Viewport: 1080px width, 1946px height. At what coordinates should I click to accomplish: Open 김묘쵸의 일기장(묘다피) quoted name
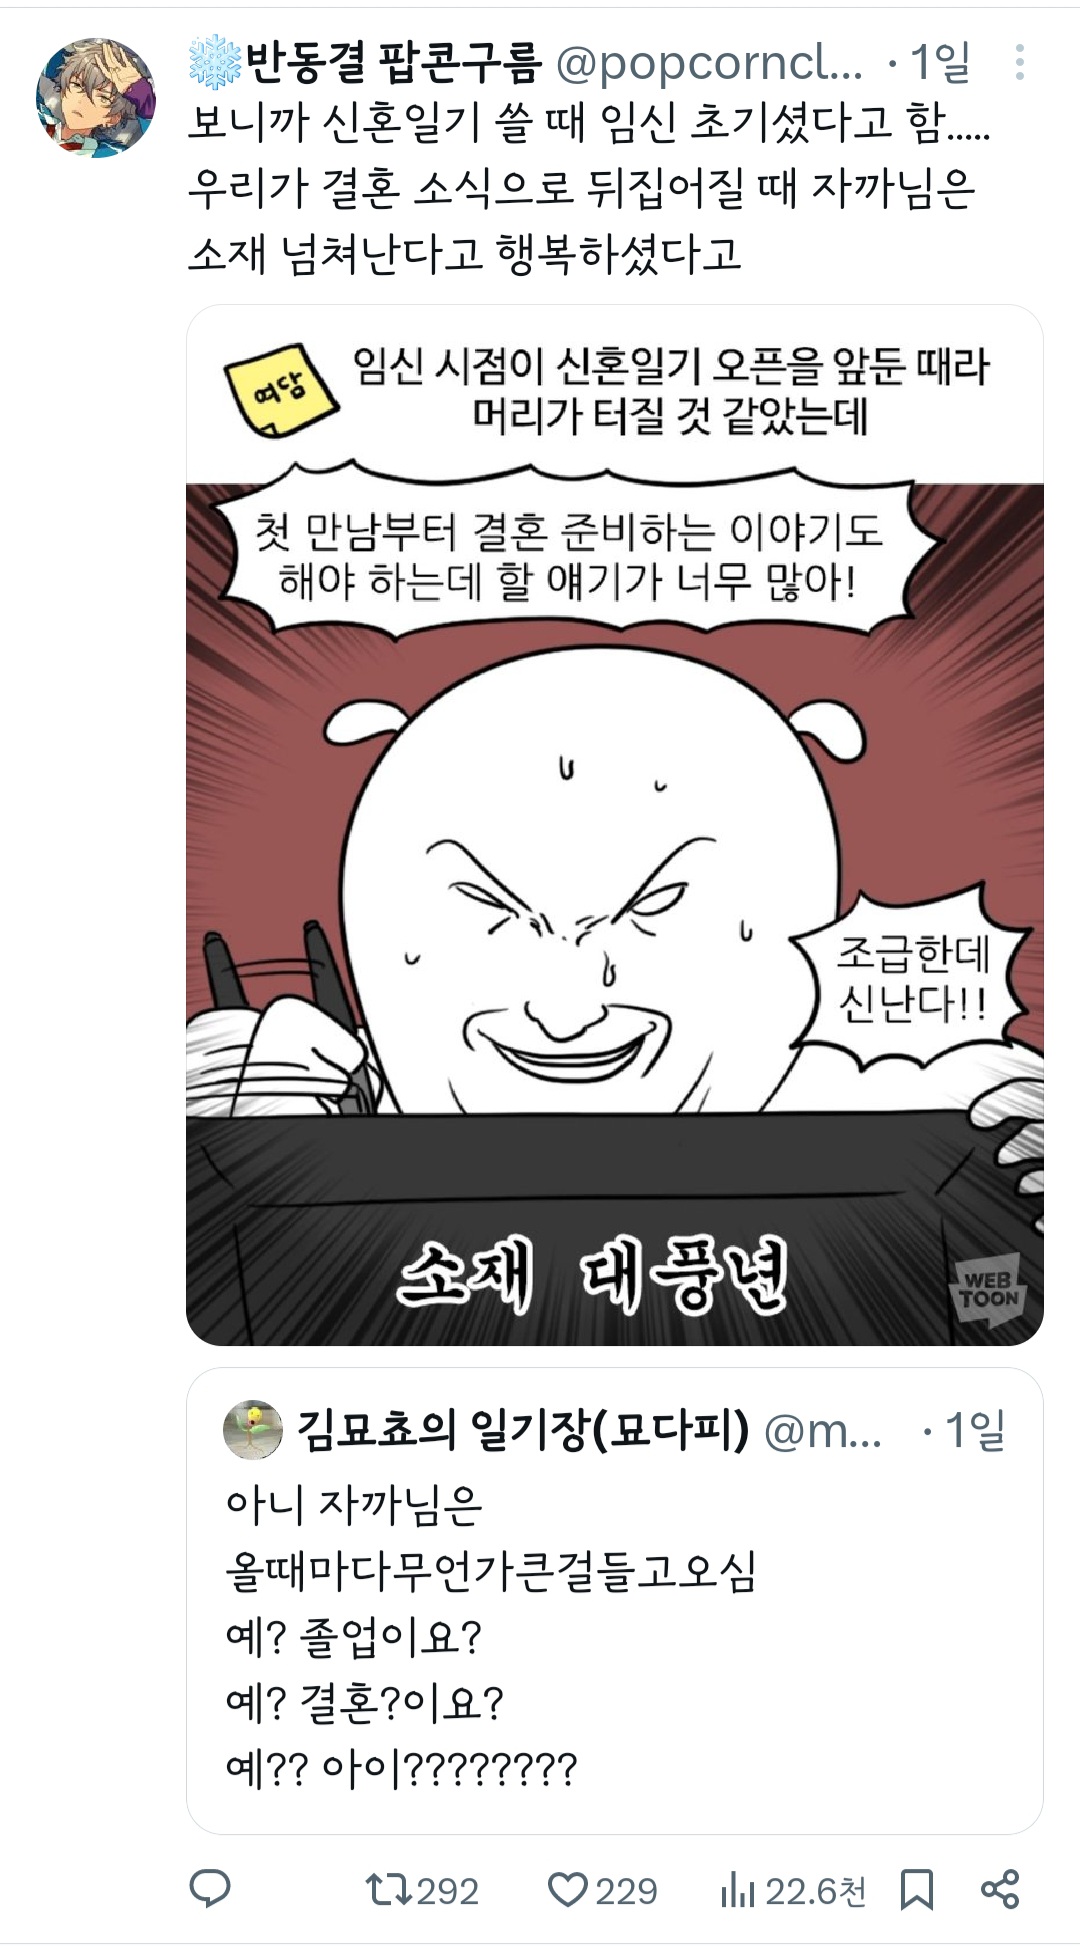523,1430
